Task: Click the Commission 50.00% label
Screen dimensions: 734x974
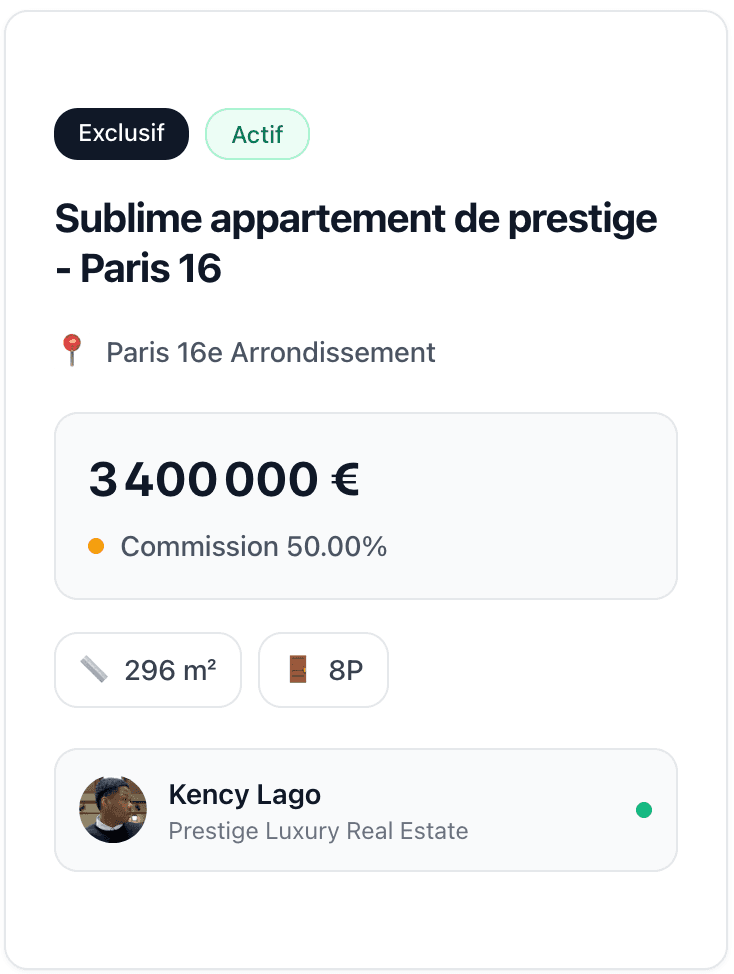Action: pos(253,547)
